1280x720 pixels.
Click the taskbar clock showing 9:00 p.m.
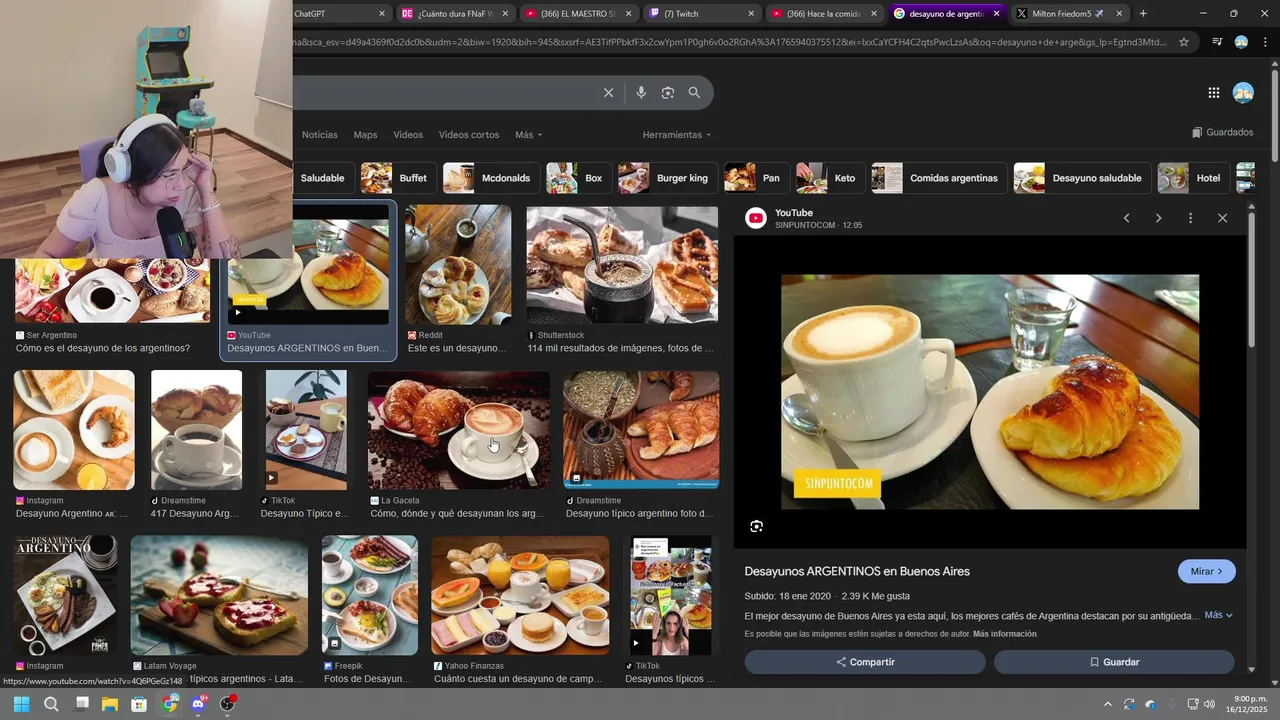pyautogui.click(x=1245, y=704)
